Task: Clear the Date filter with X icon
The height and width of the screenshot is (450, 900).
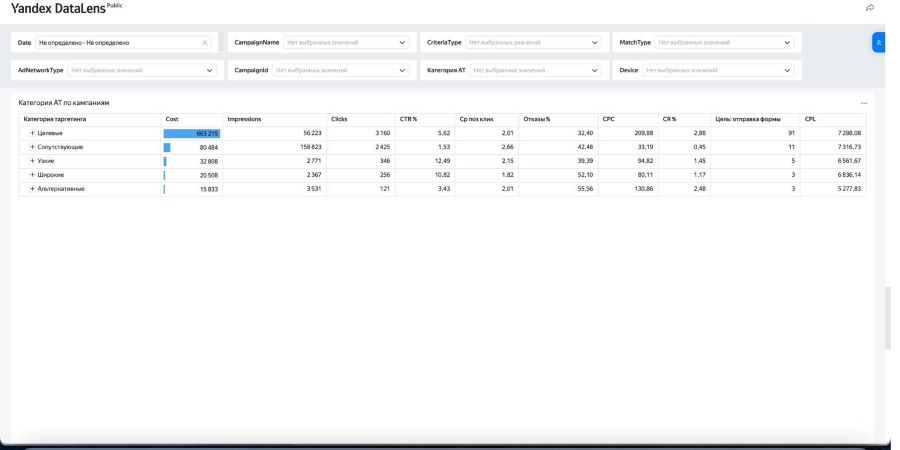Action: point(205,42)
